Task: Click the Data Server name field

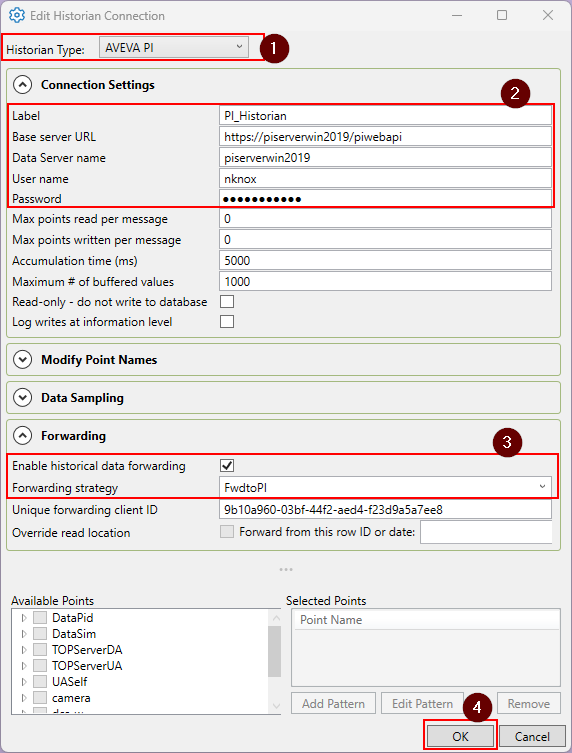Action: pos(385,158)
